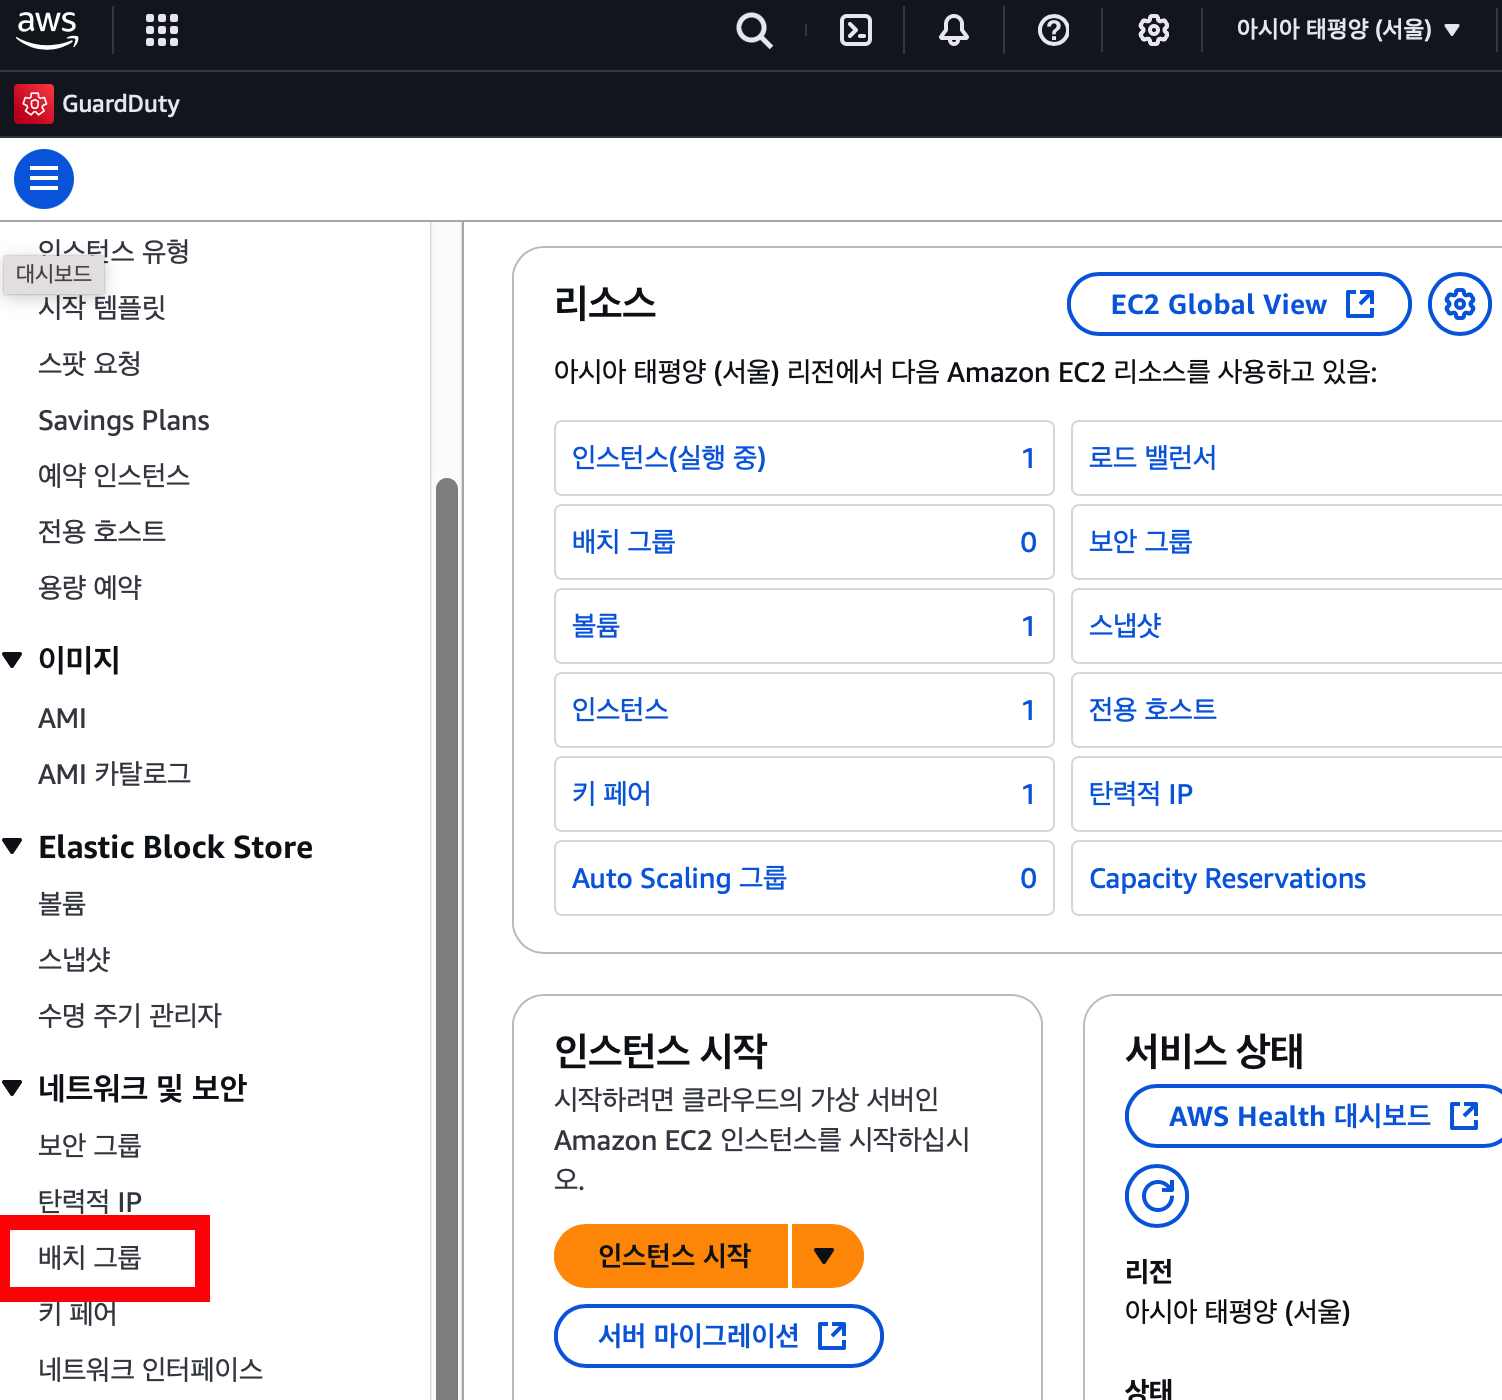Open 로드 밸런서 resource link
Image resolution: width=1502 pixels, height=1400 pixels.
coord(1153,458)
